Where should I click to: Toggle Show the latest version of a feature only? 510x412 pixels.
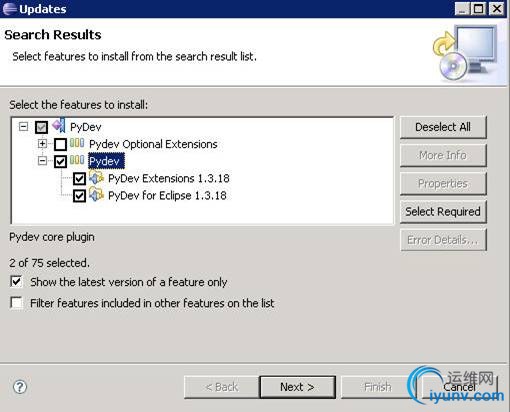point(16,282)
